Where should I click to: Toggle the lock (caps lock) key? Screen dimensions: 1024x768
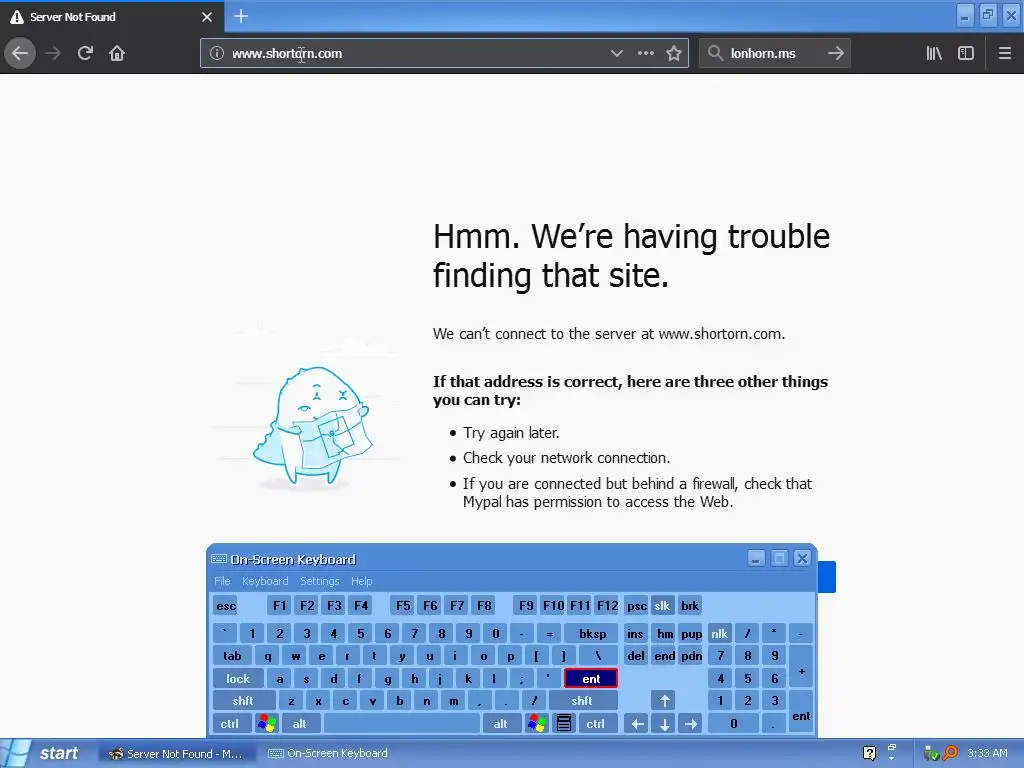tap(238, 679)
